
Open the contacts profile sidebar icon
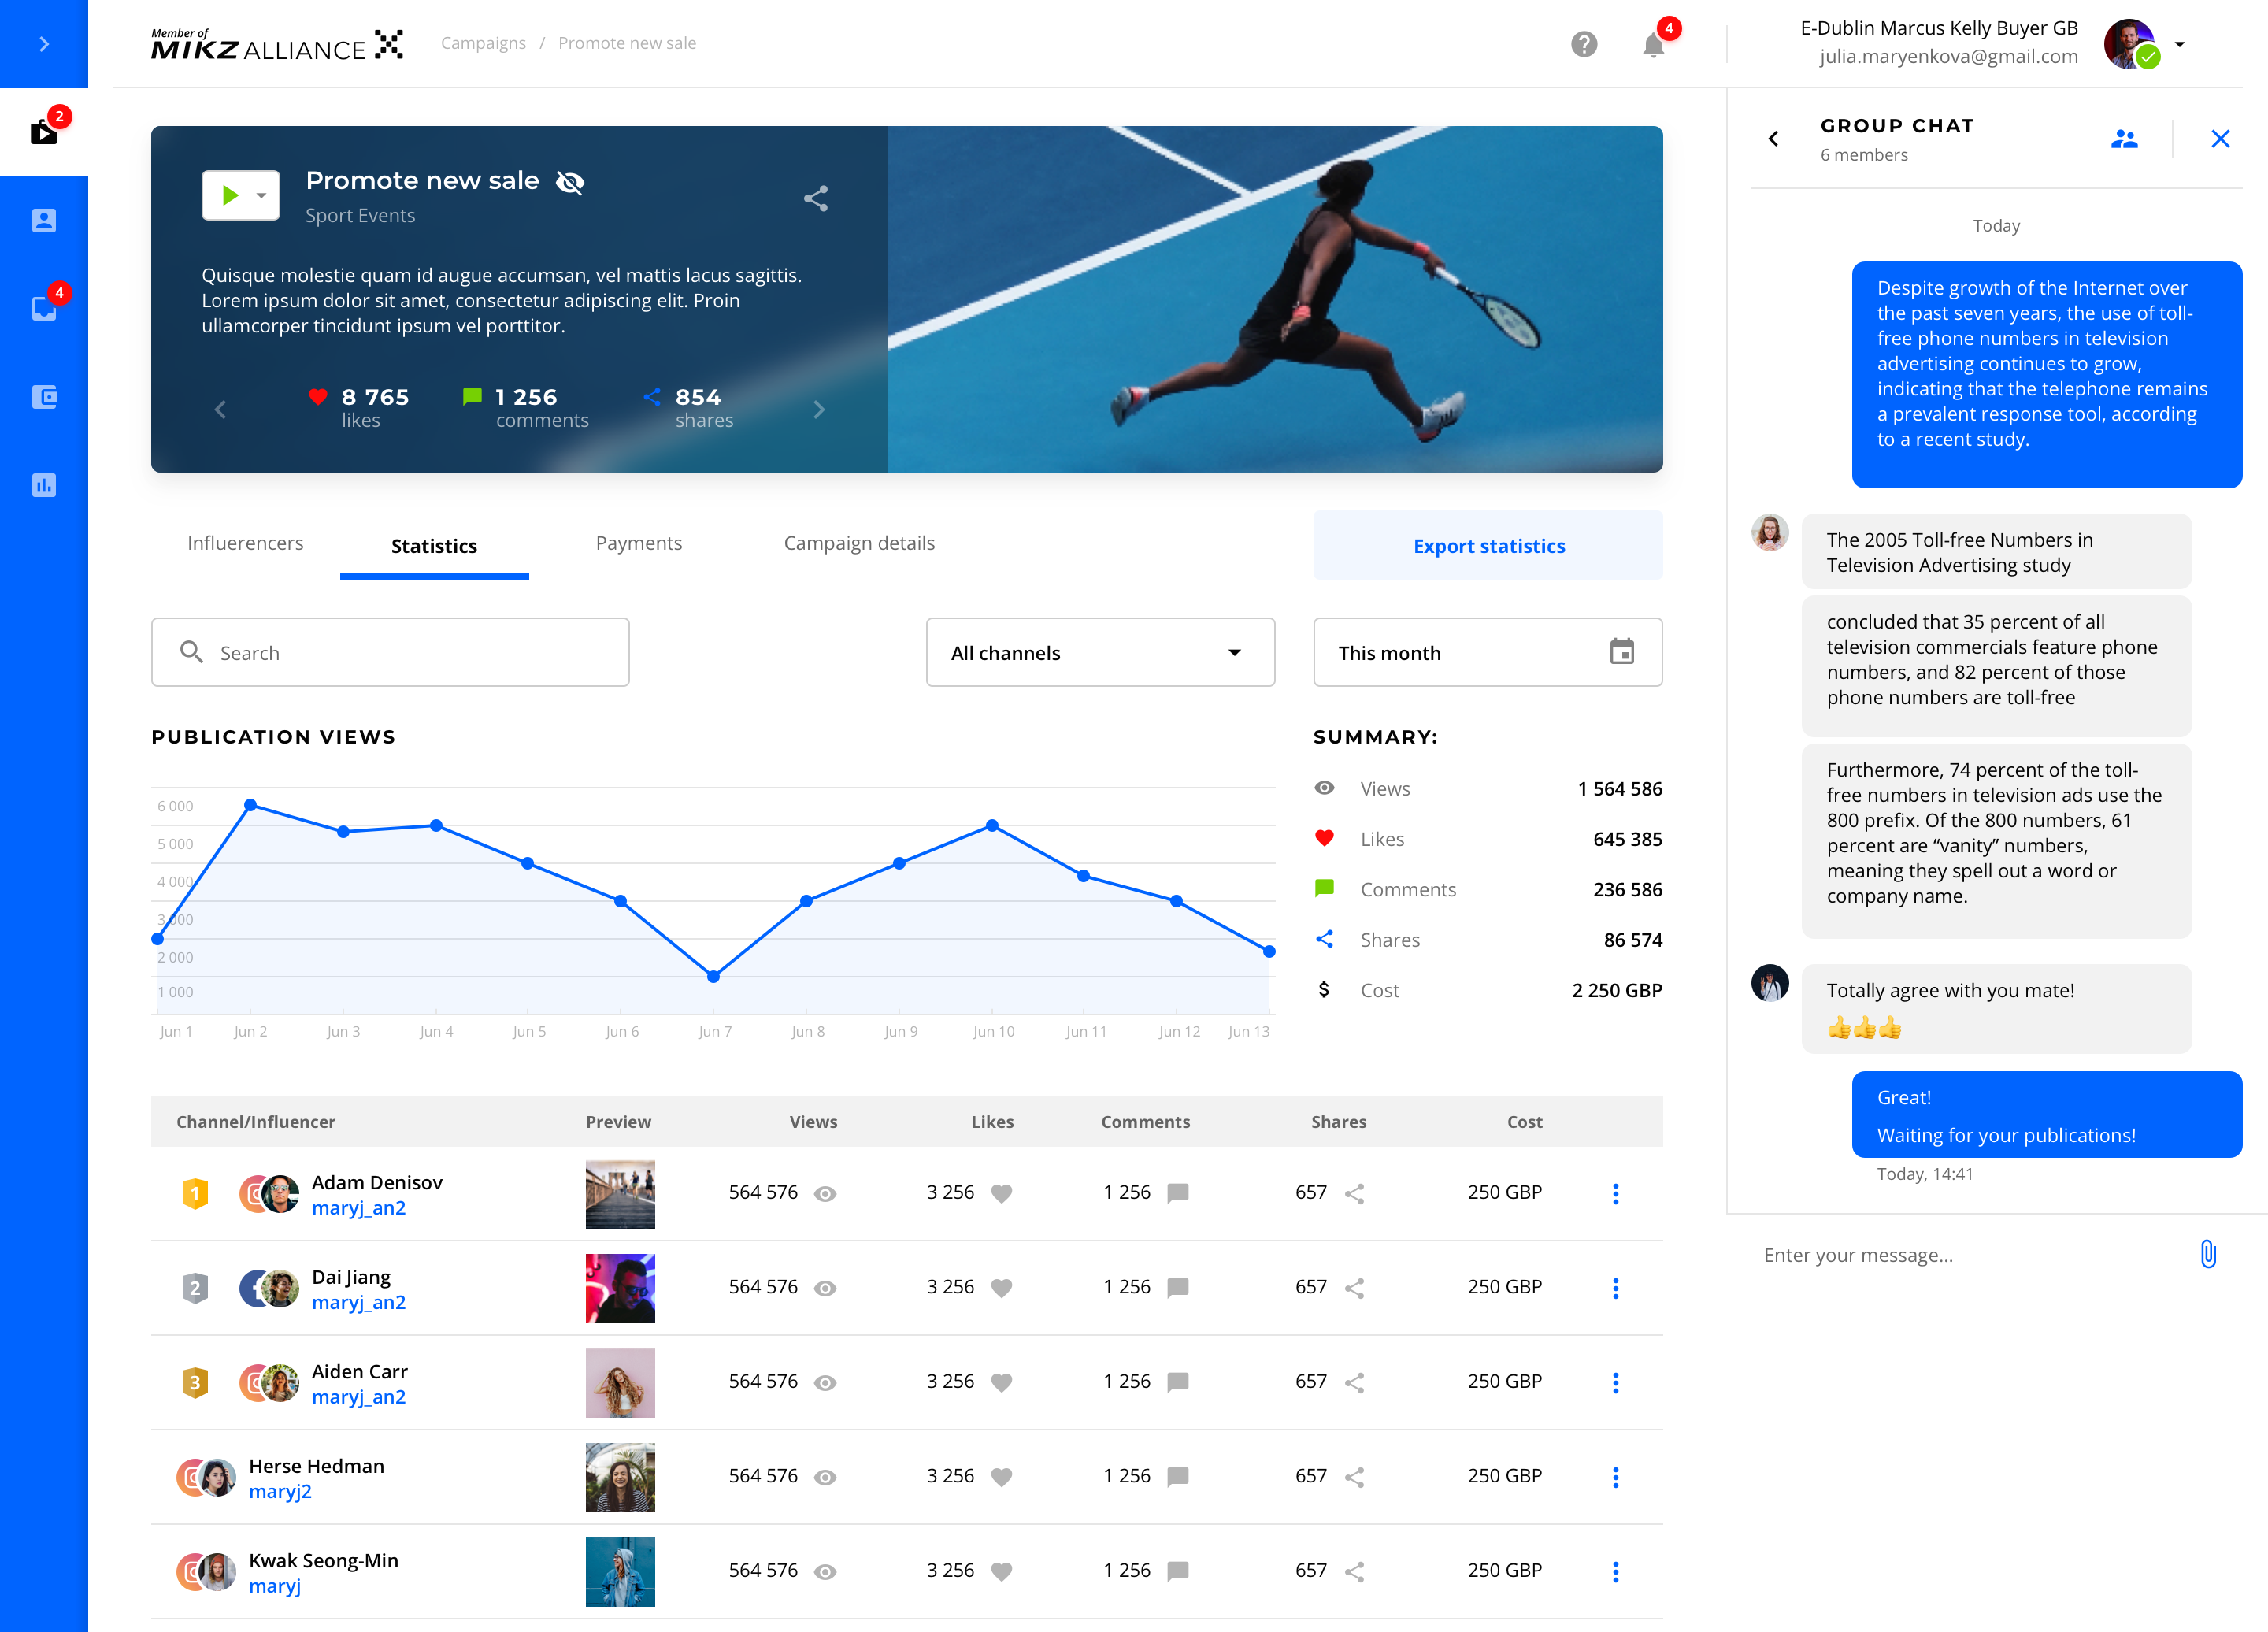pos(44,220)
